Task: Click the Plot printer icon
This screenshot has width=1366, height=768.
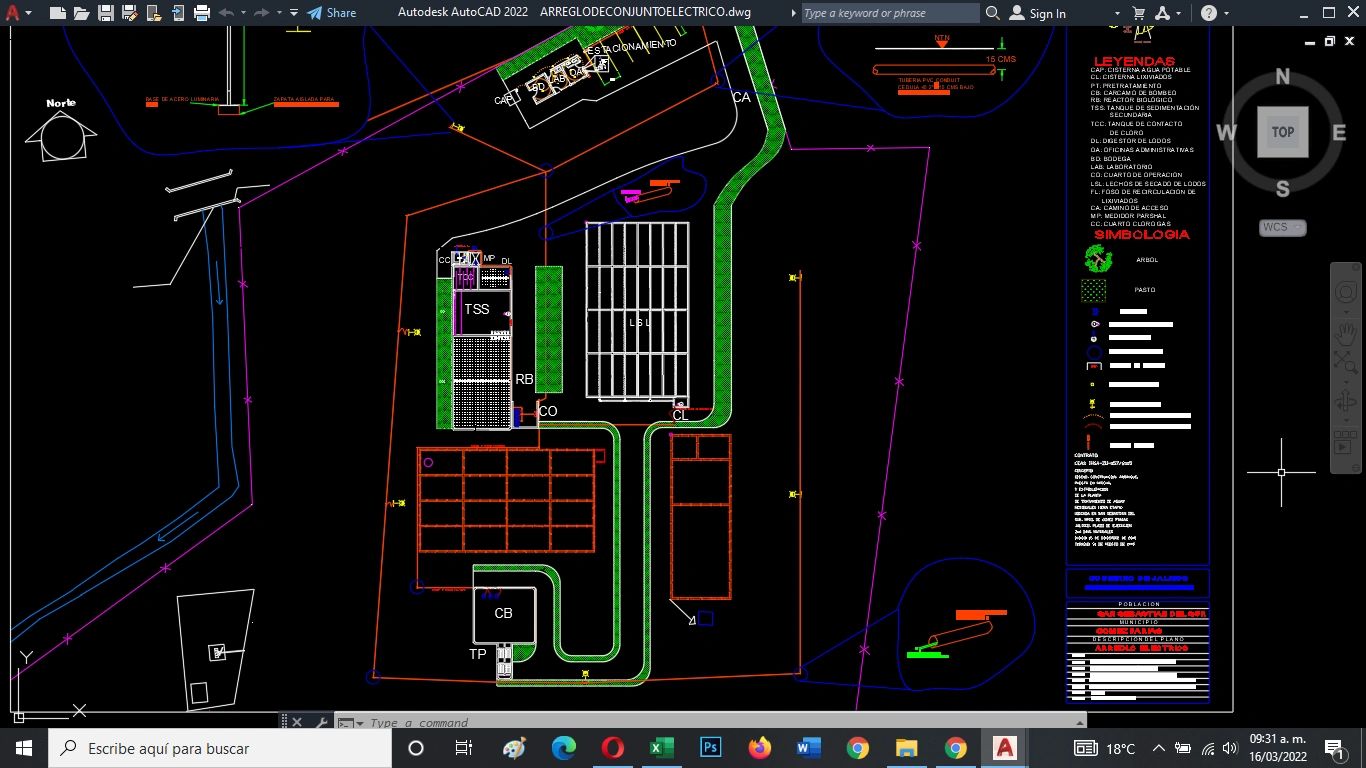Action: tap(202, 13)
